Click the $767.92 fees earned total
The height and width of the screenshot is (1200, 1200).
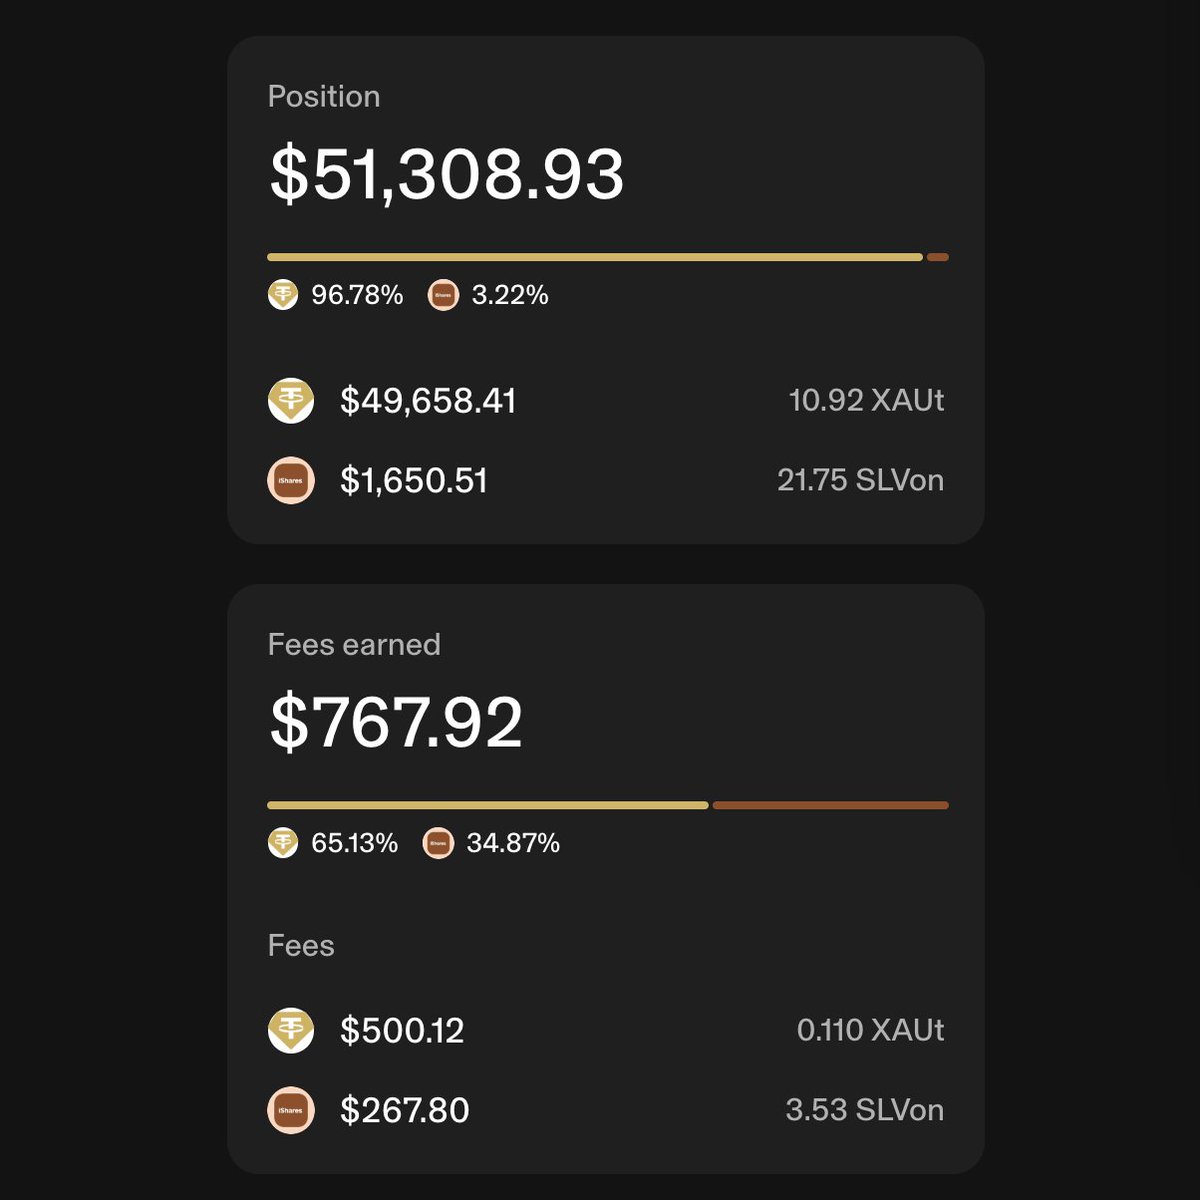click(x=396, y=722)
